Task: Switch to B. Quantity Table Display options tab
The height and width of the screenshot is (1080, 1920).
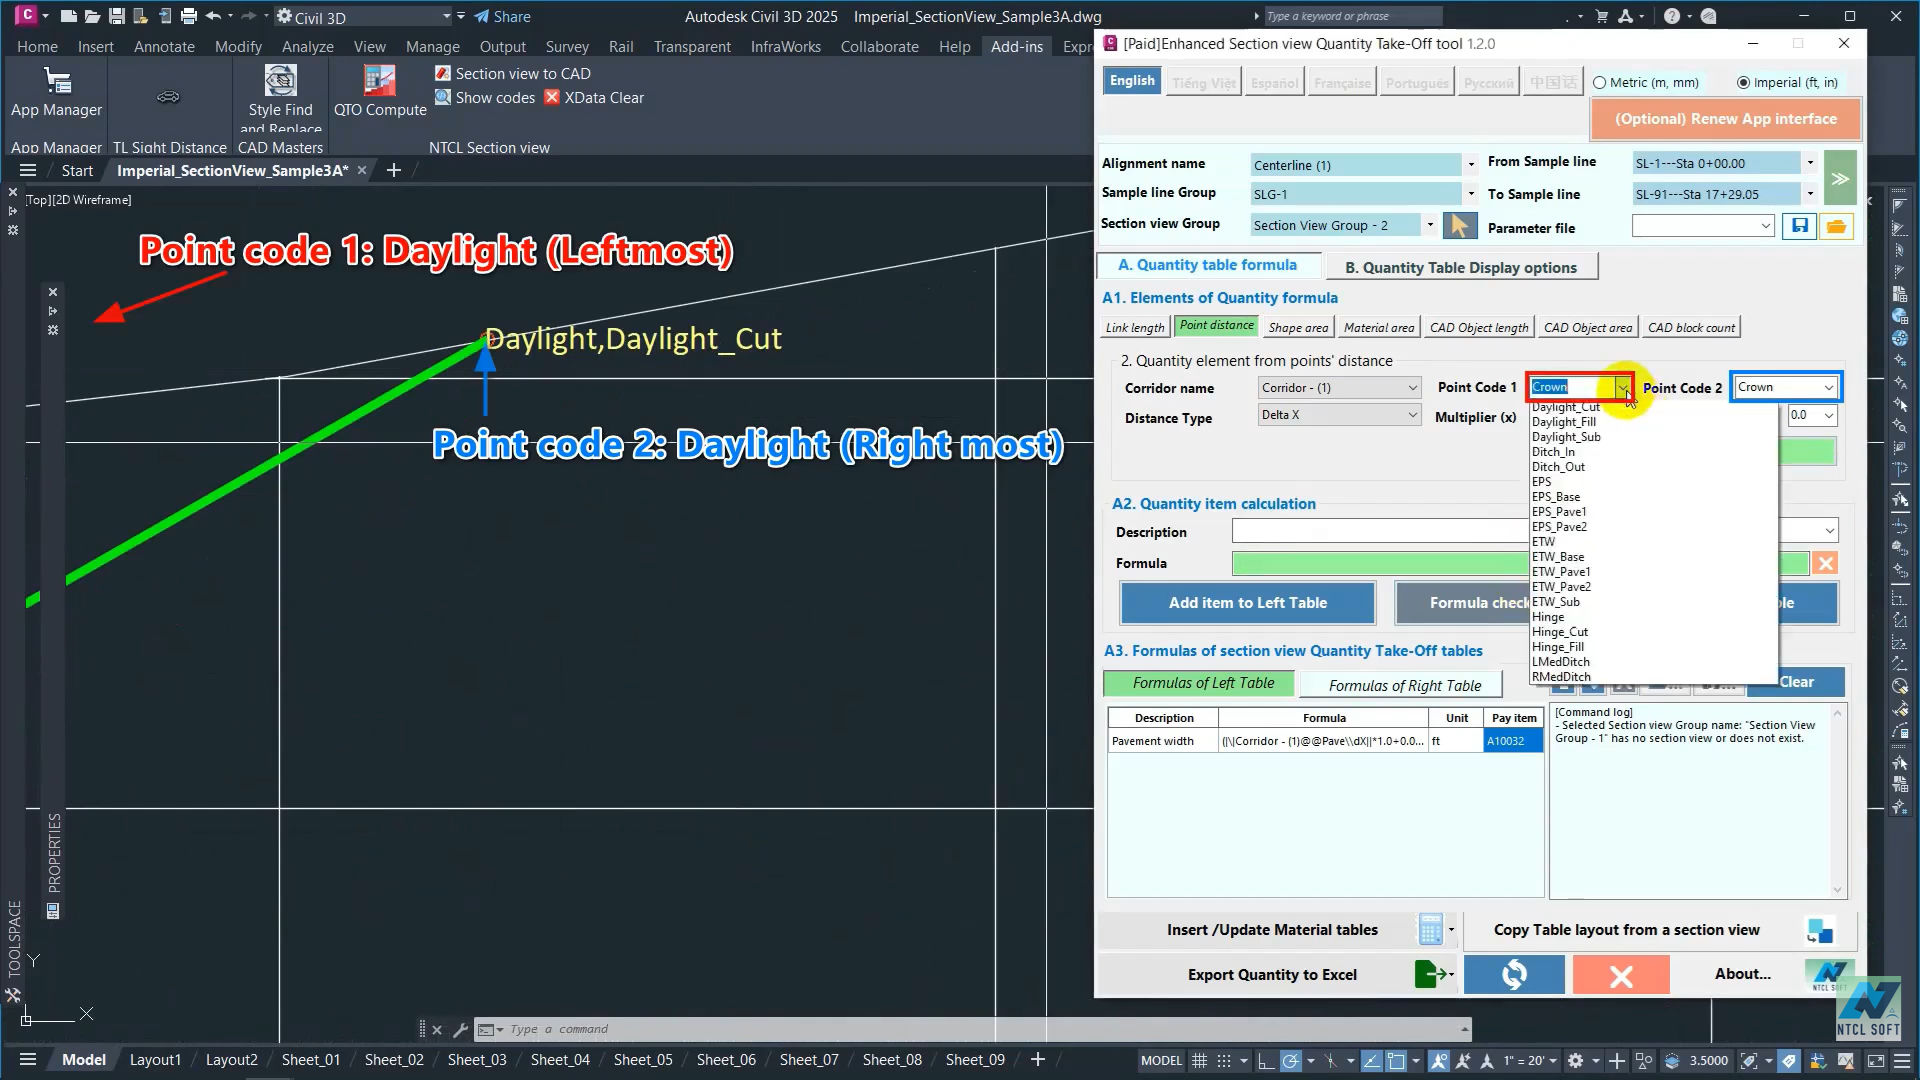Action: coord(1461,267)
